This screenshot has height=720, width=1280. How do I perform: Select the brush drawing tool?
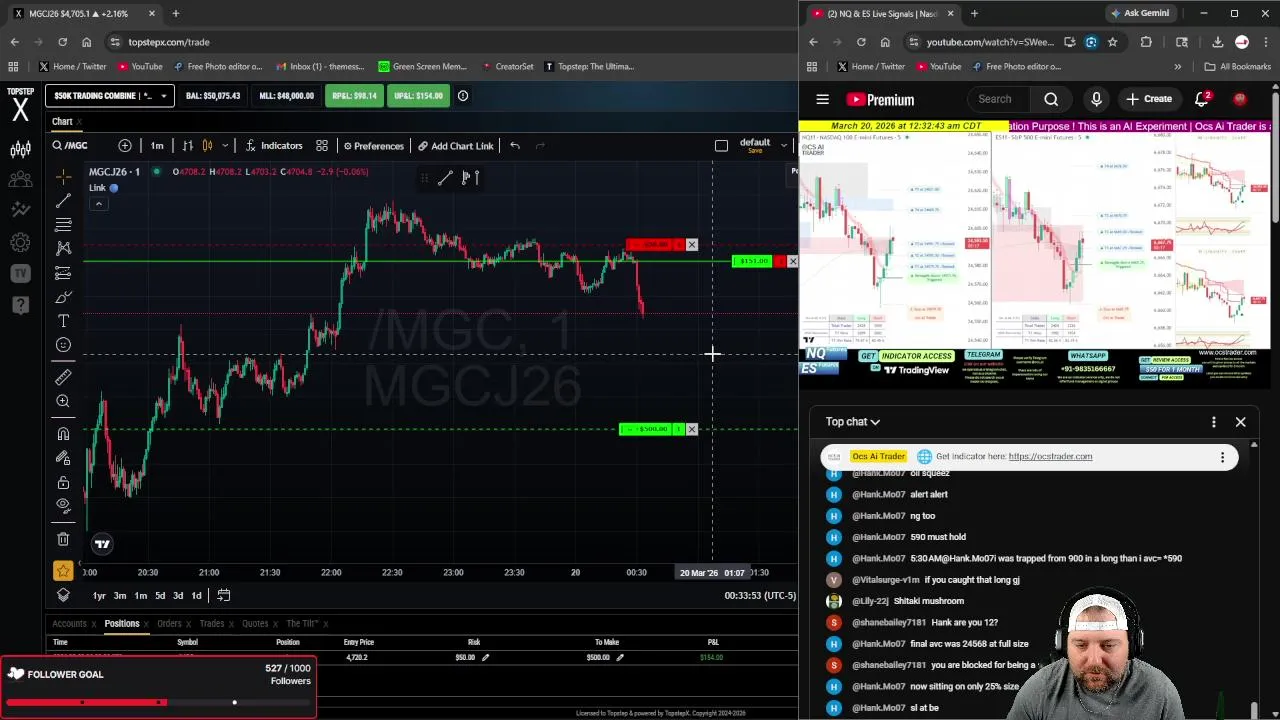(x=63, y=297)
